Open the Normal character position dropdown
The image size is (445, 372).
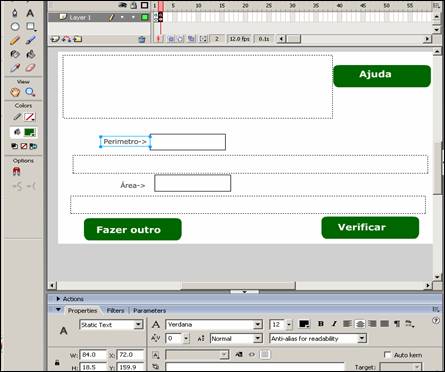click(x=258, y=339)
